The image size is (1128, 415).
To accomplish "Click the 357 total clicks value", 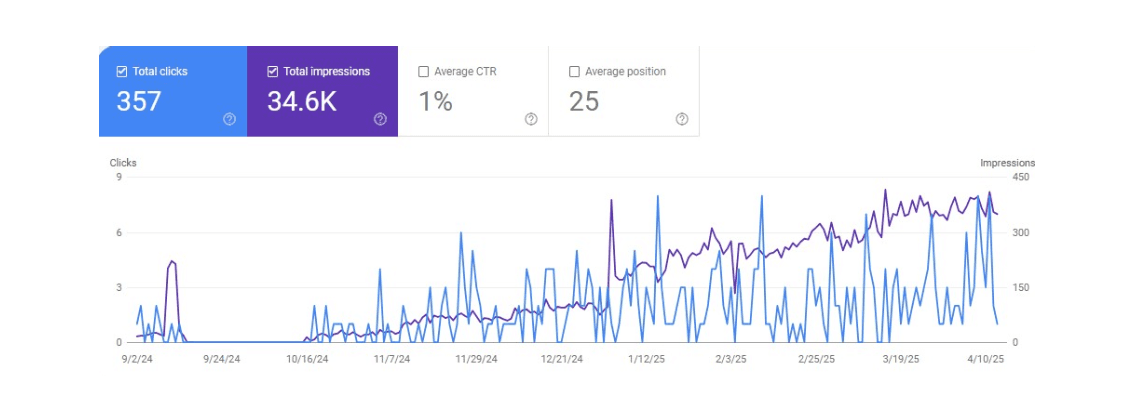I will point(139,101).
